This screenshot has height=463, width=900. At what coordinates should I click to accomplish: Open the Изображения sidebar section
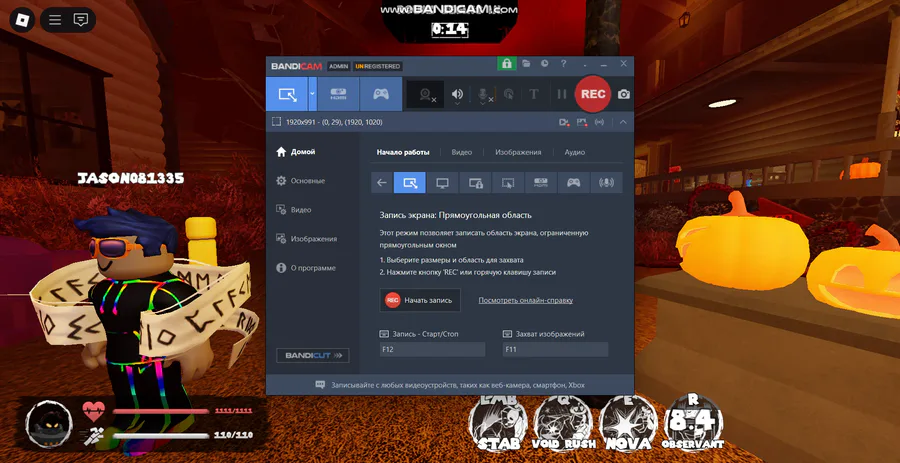(306, 239)
